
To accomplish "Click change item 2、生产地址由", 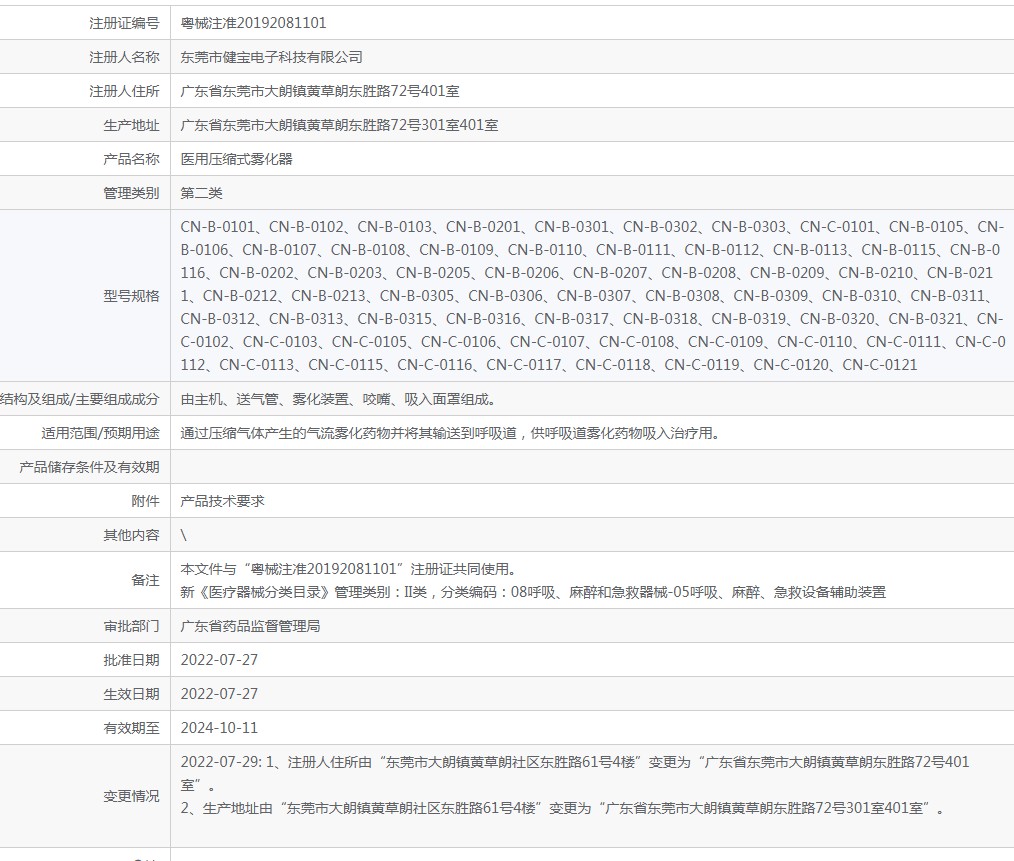I will (x=563, y=809).
